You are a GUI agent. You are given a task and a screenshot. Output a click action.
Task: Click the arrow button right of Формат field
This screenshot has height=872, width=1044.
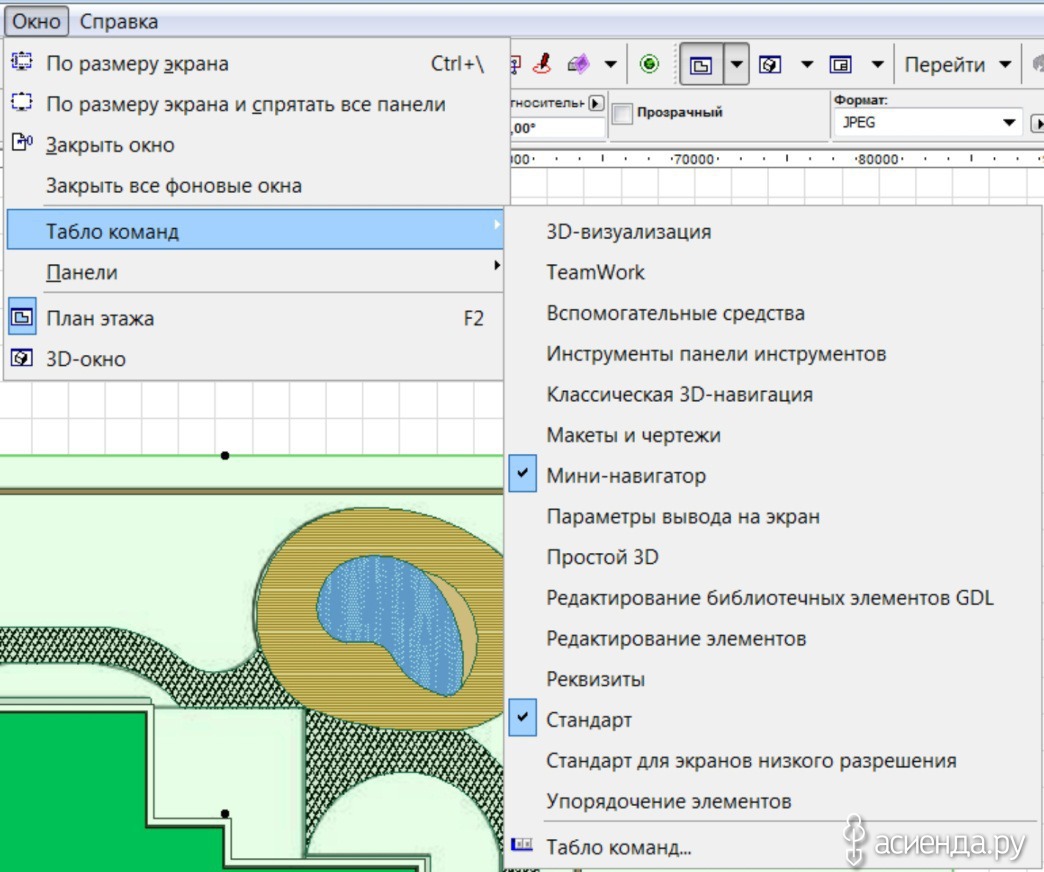[1037, 123]
